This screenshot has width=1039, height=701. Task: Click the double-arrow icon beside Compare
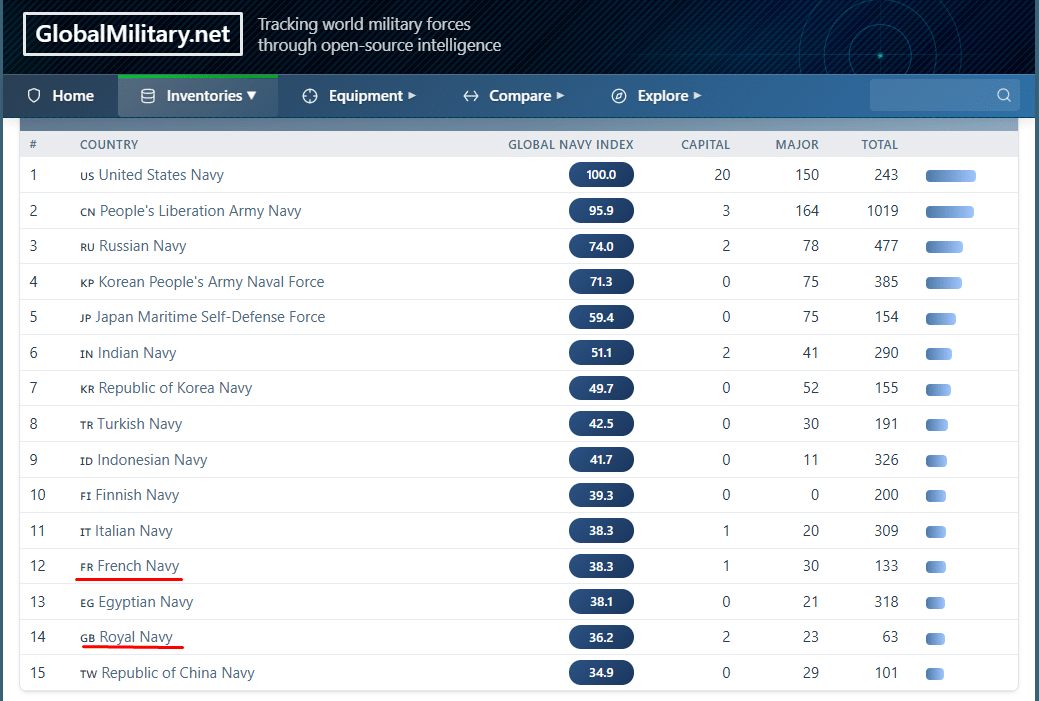[x=471, y=96]
